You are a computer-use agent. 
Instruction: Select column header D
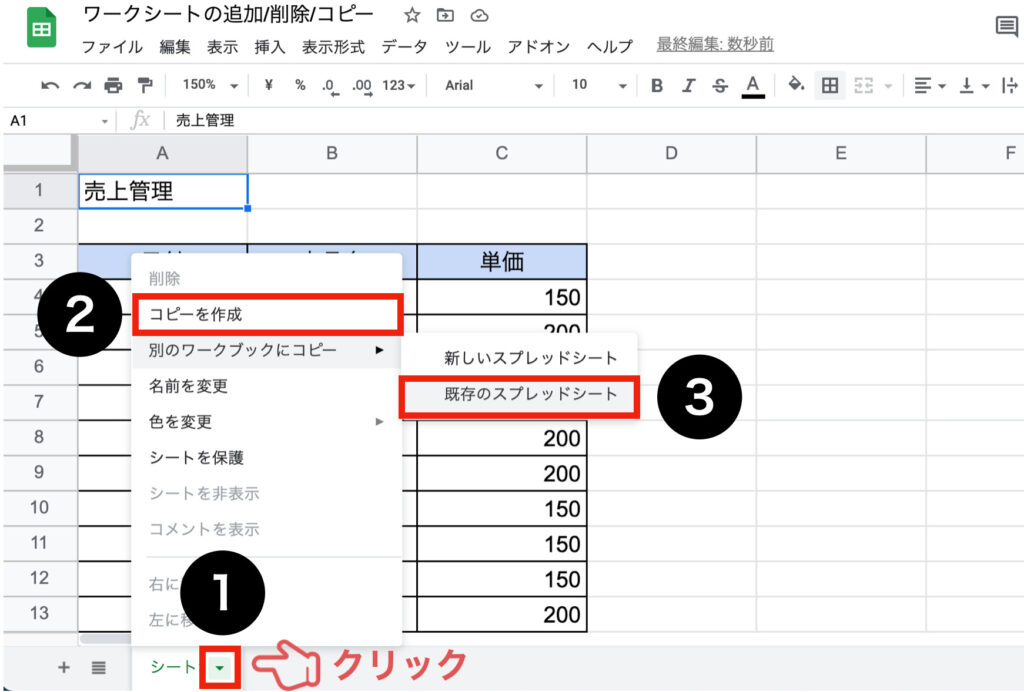pos(671,153)
